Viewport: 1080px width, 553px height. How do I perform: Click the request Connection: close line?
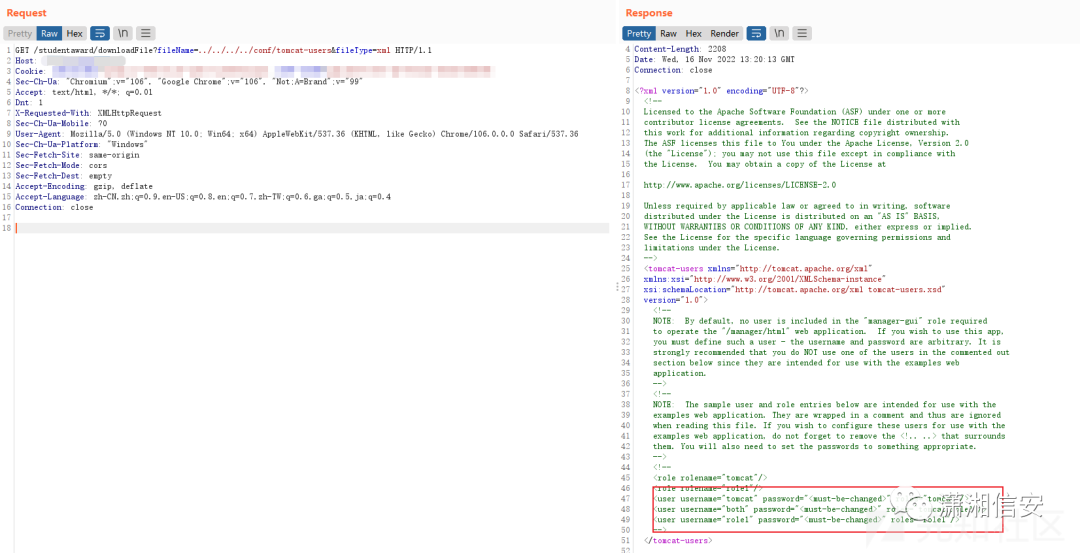54,207
